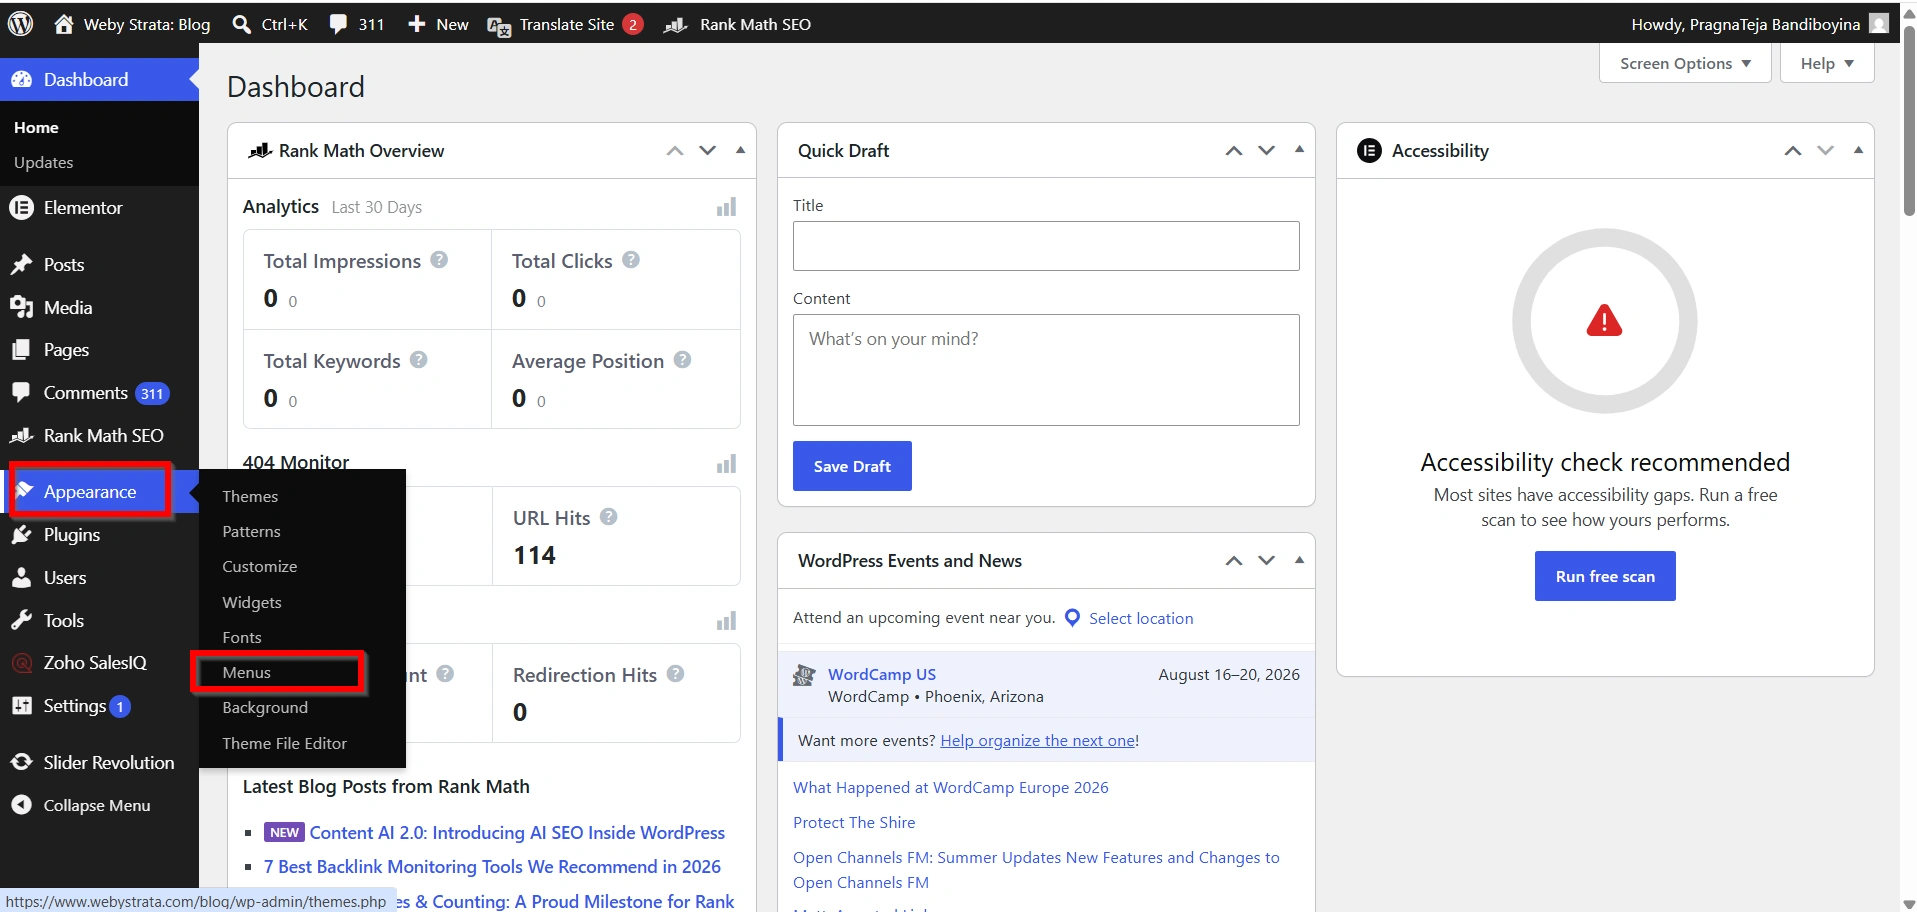1917x912 pixels.
Task: Click the Users person icon
Action: 21,578
